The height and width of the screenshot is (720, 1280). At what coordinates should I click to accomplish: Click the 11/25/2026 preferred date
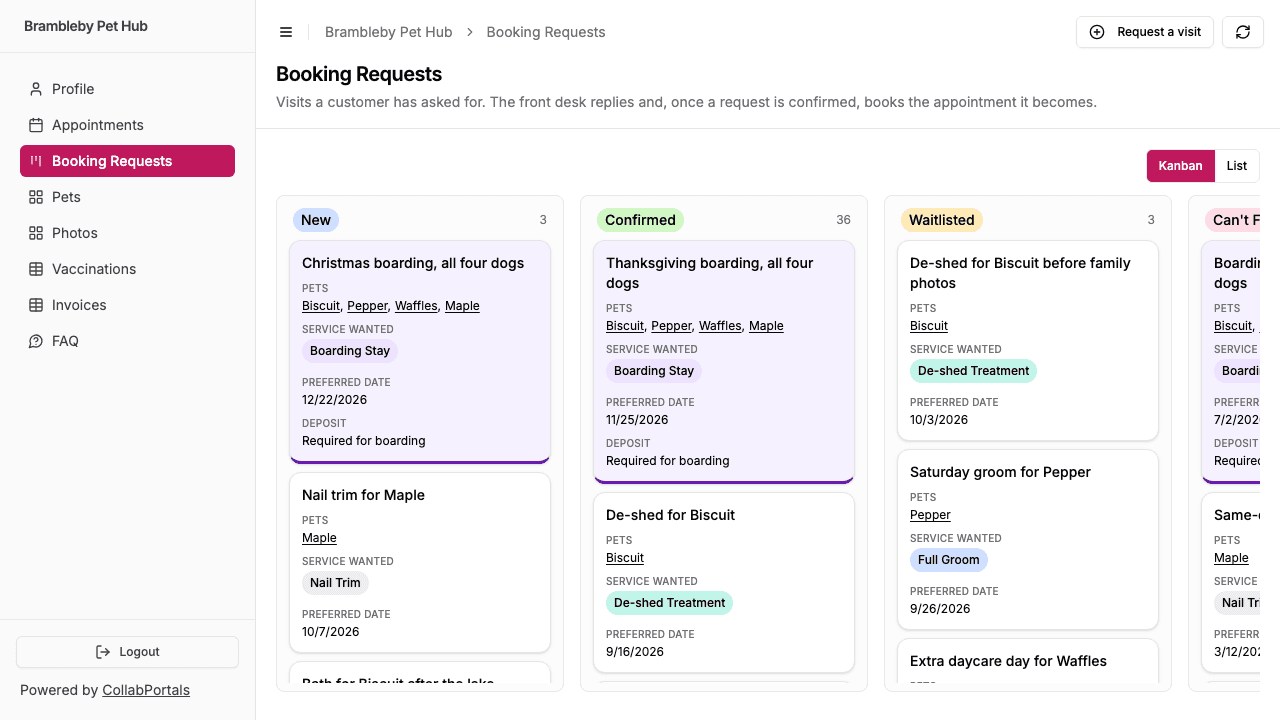(x=637, y=420)
